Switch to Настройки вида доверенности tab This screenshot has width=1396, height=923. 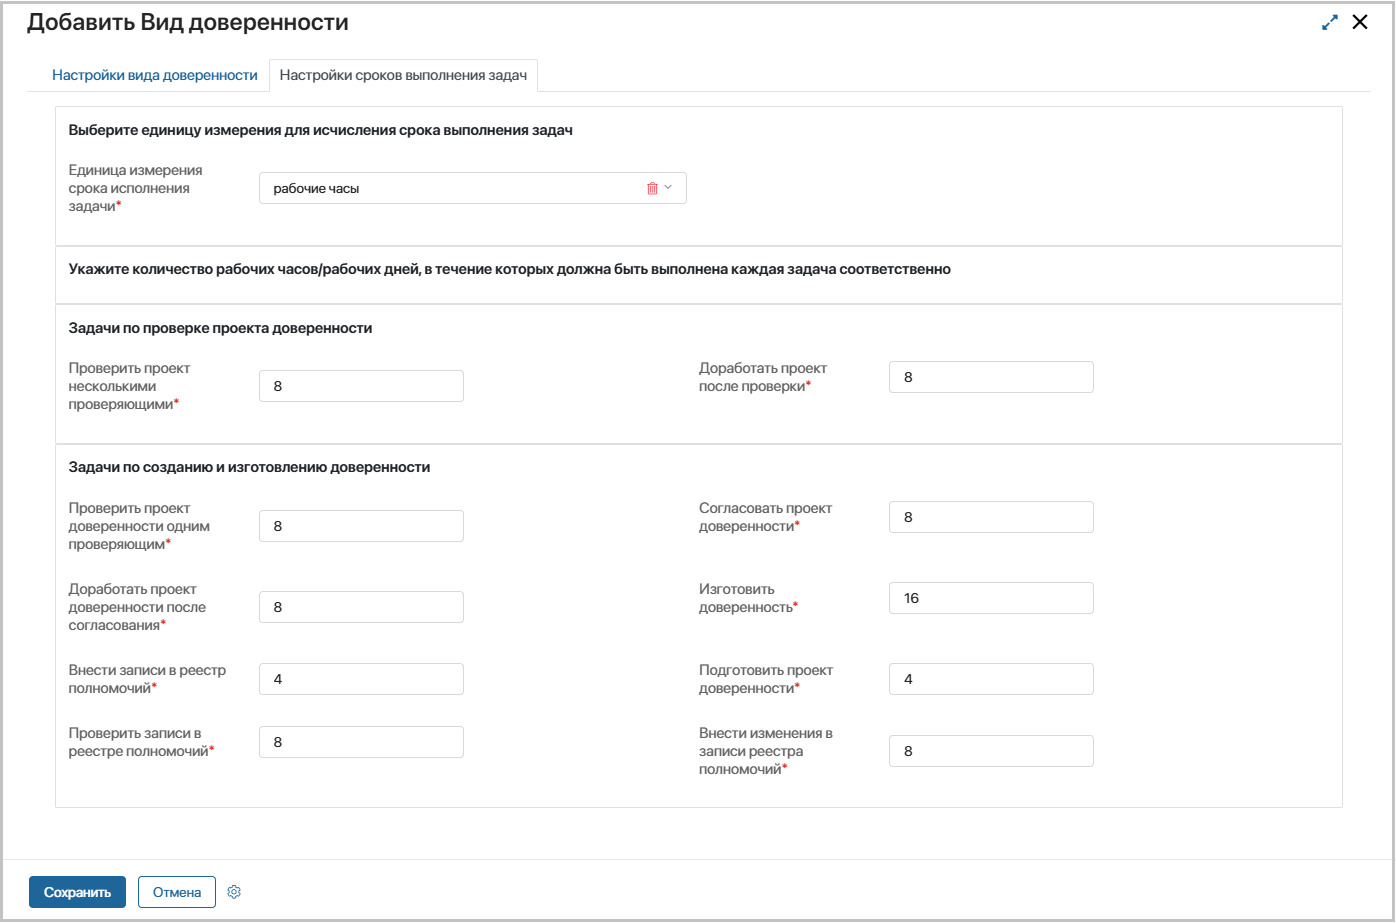point(155,75)
